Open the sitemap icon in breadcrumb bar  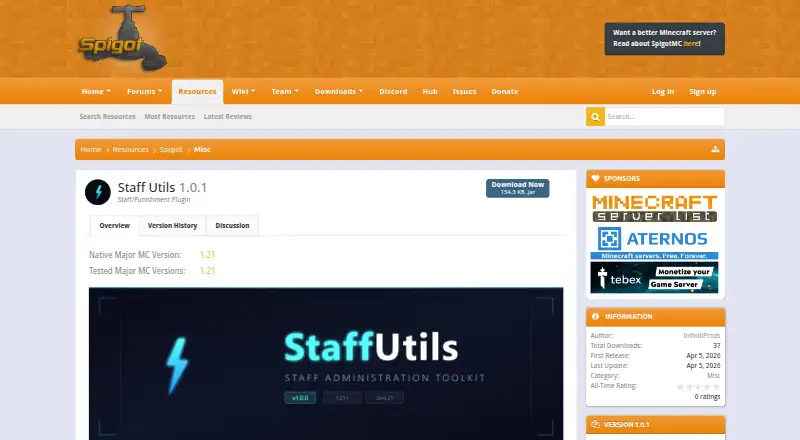coord(715,149)
